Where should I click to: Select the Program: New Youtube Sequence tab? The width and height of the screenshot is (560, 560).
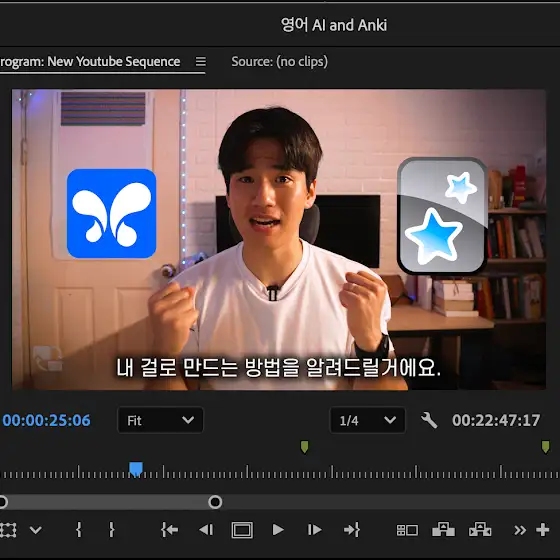[90, 61]
